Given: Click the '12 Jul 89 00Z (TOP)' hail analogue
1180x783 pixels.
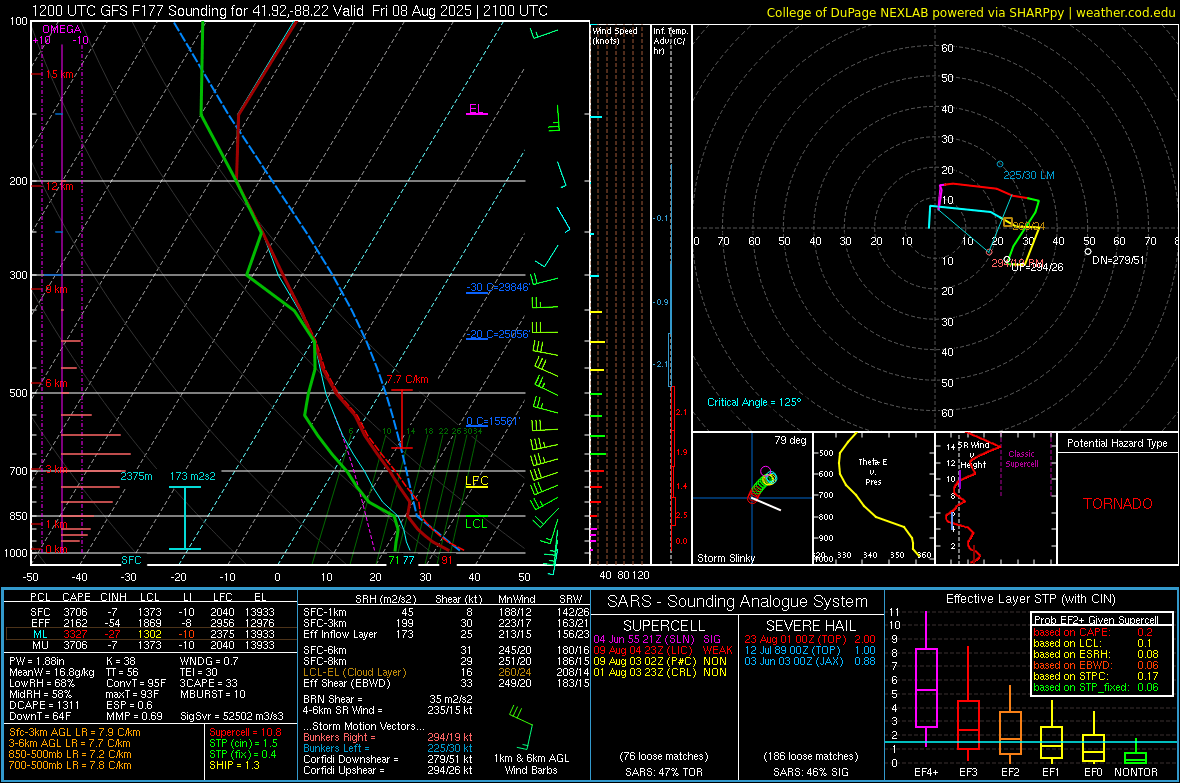Looking at the screenshot, I should (792, 650).
